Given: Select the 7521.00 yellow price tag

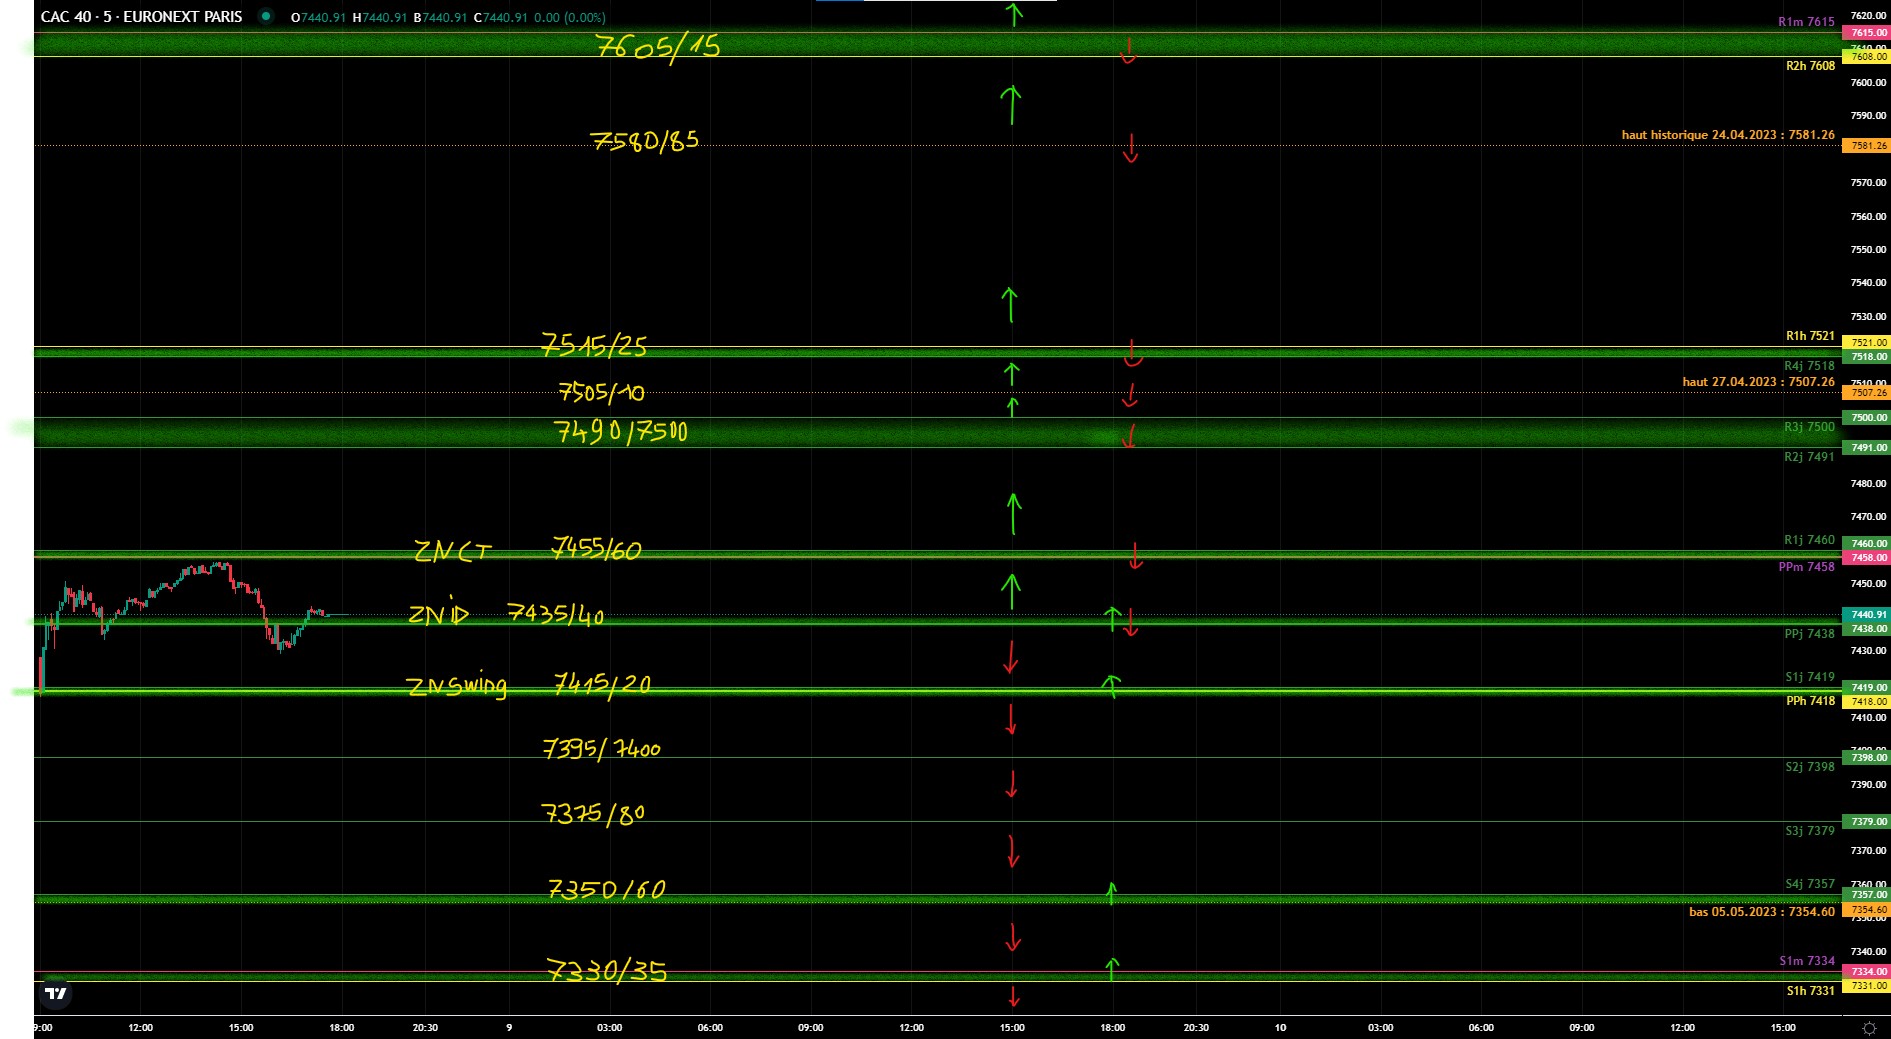Looking at the screenshot, I should coord(1866,342).
